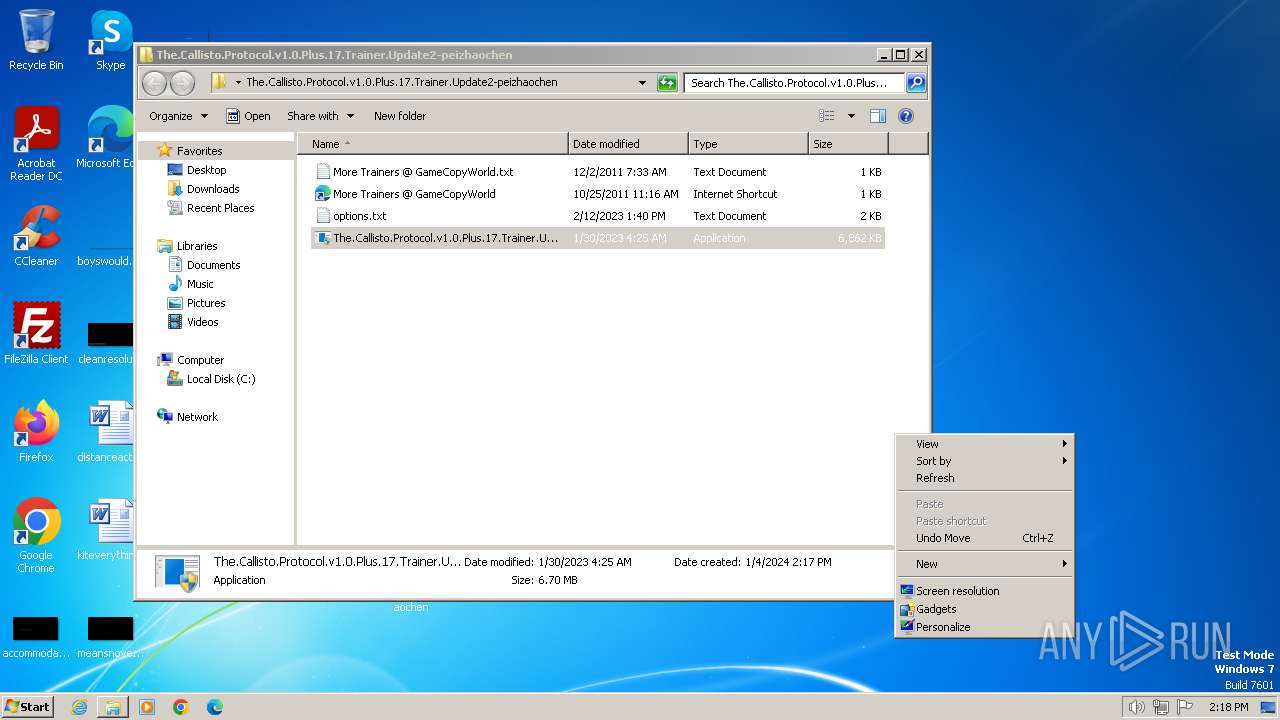Select Computer in navigation pane
1280x720 pixels.
[x=191, y=360]
